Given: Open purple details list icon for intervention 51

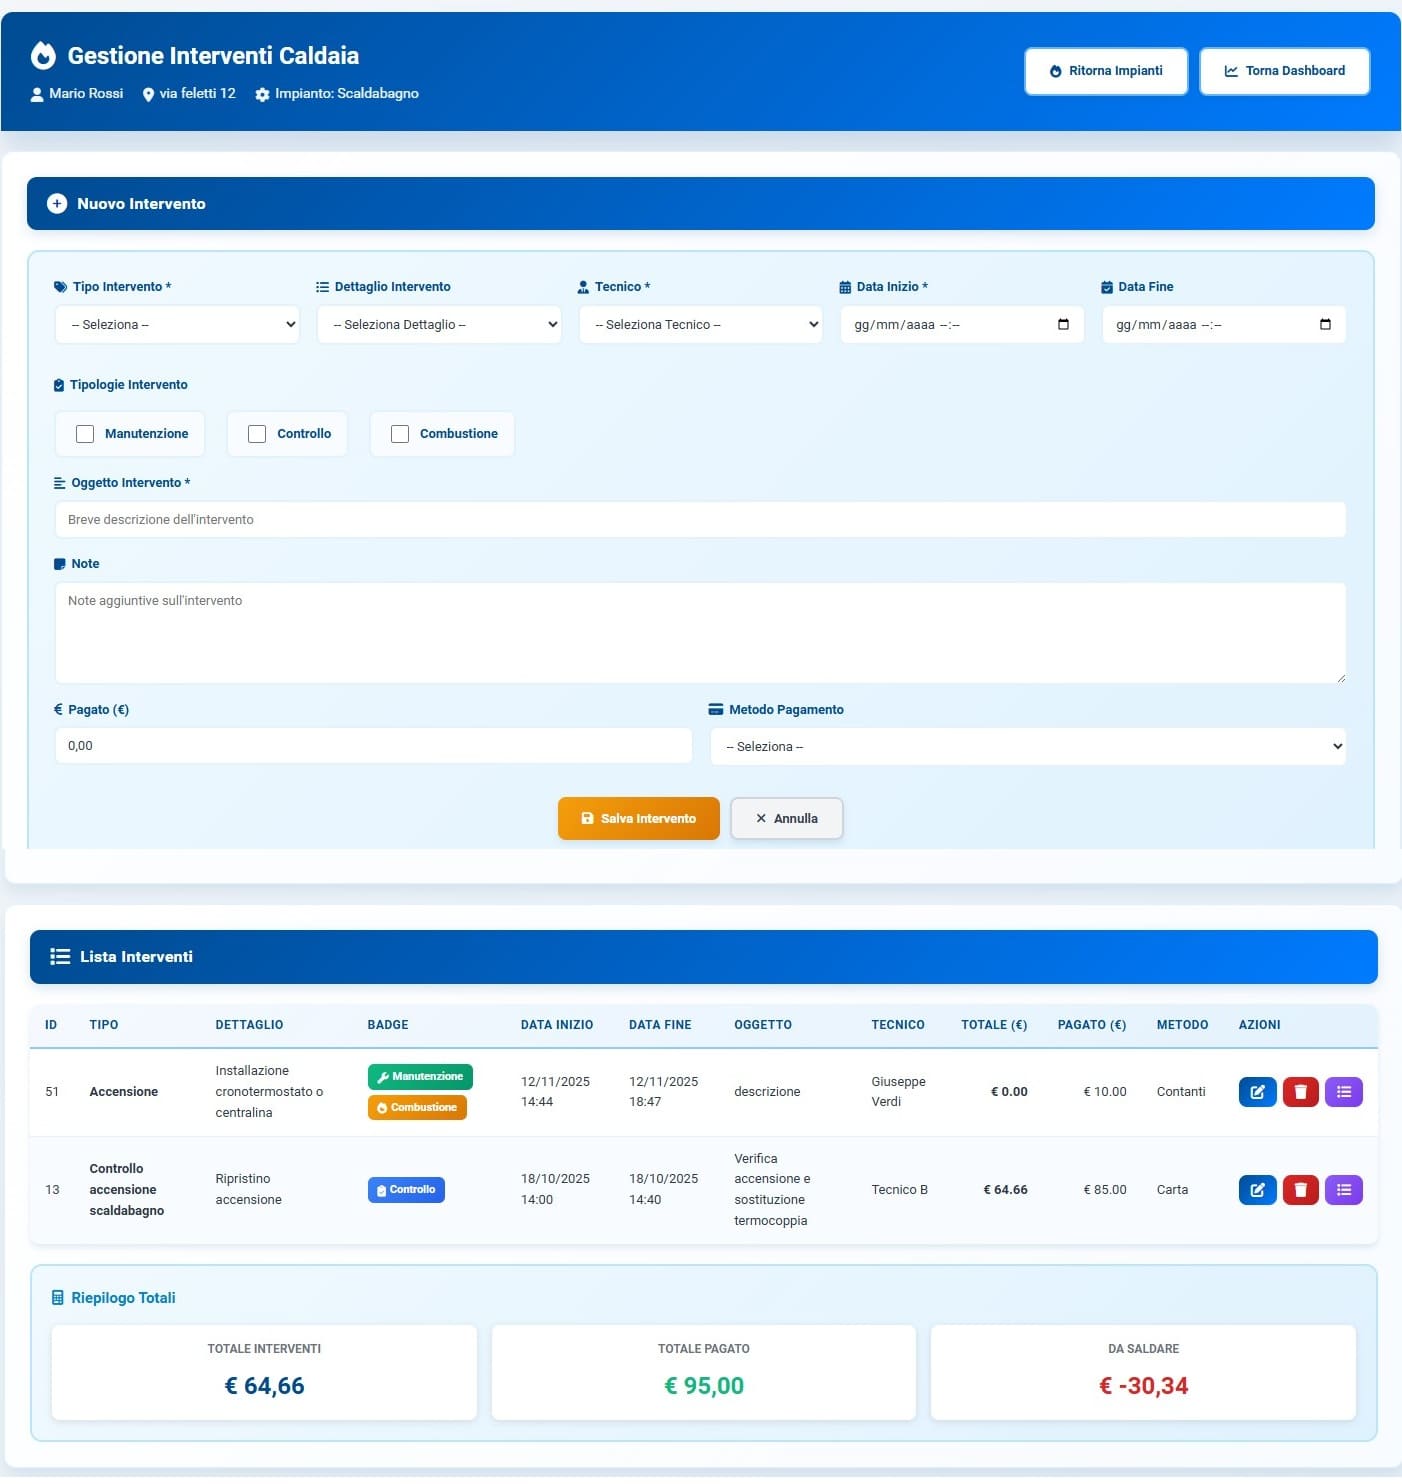Looking at the screenshot, I should tap(1343, 1092).
